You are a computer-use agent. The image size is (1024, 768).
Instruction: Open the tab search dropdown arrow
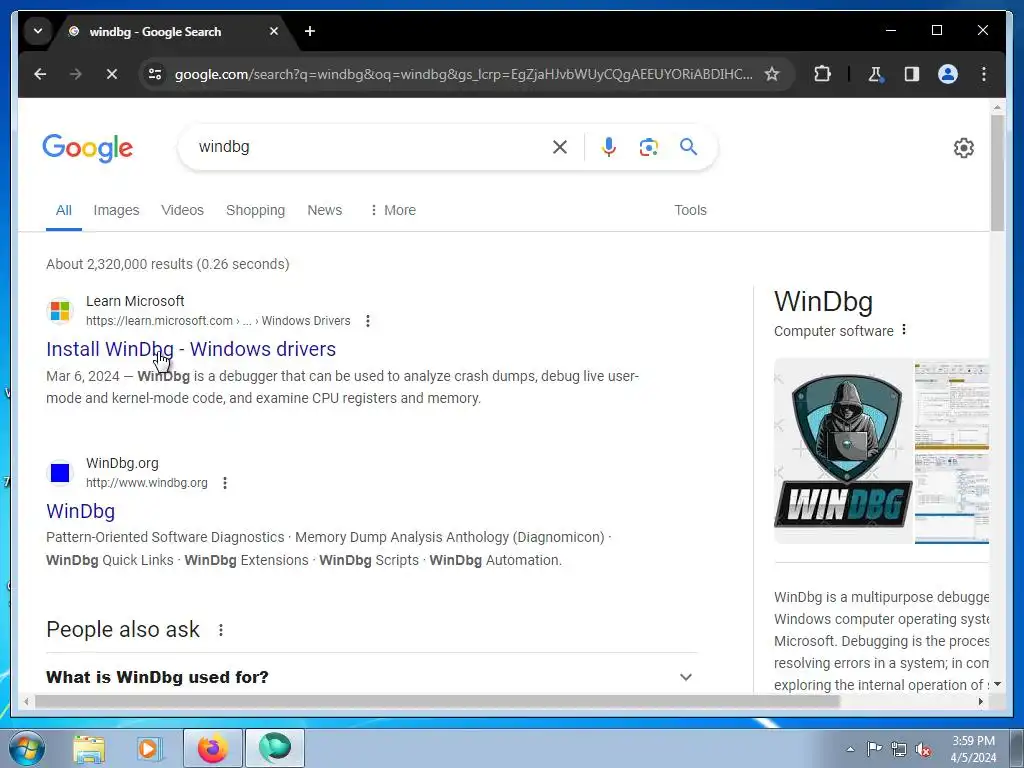click(38, 31)
